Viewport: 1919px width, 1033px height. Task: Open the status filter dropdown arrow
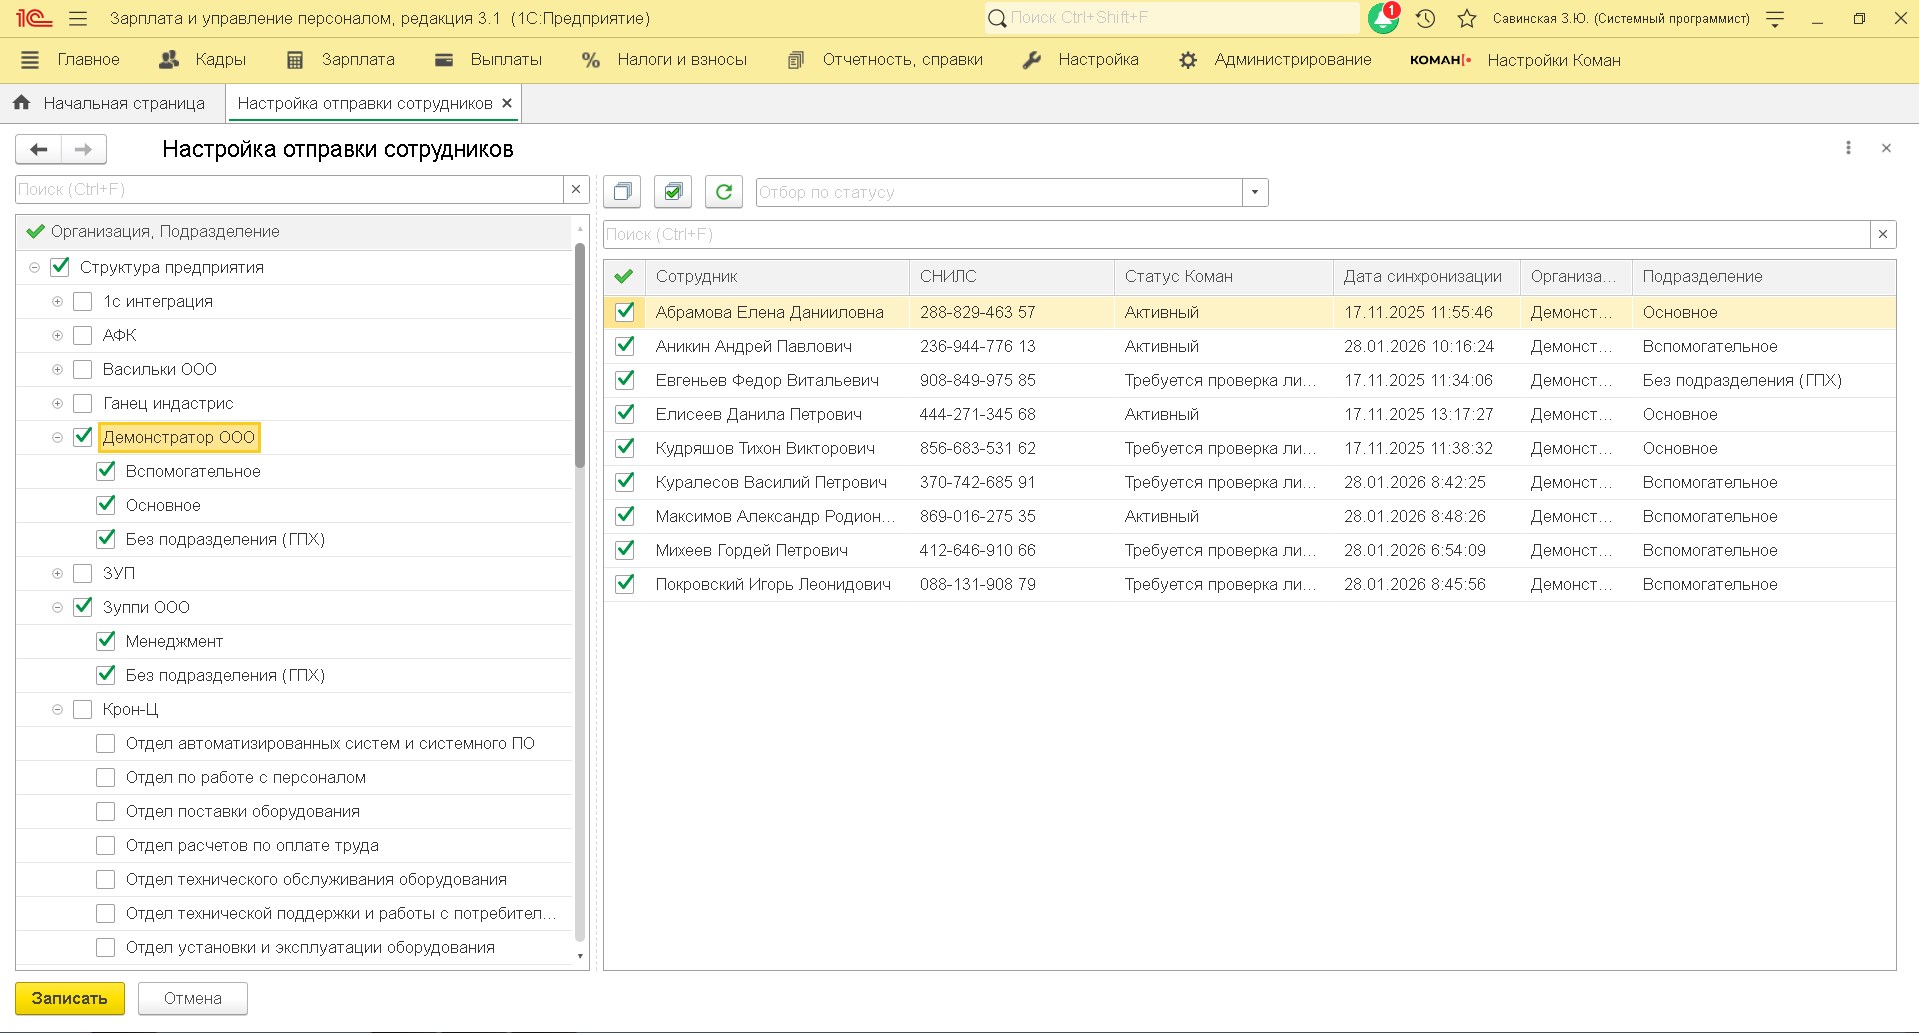(x=1255, y=192)
